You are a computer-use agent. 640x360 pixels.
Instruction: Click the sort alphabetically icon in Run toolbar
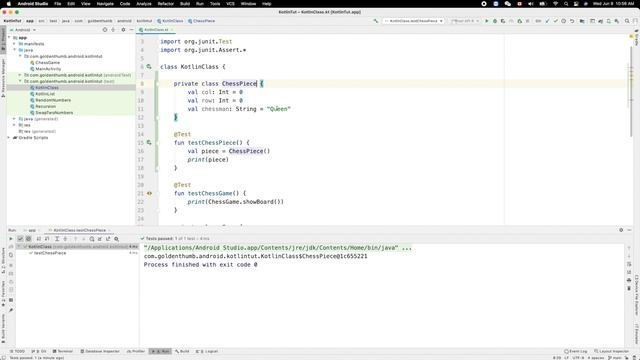point(39,239)
